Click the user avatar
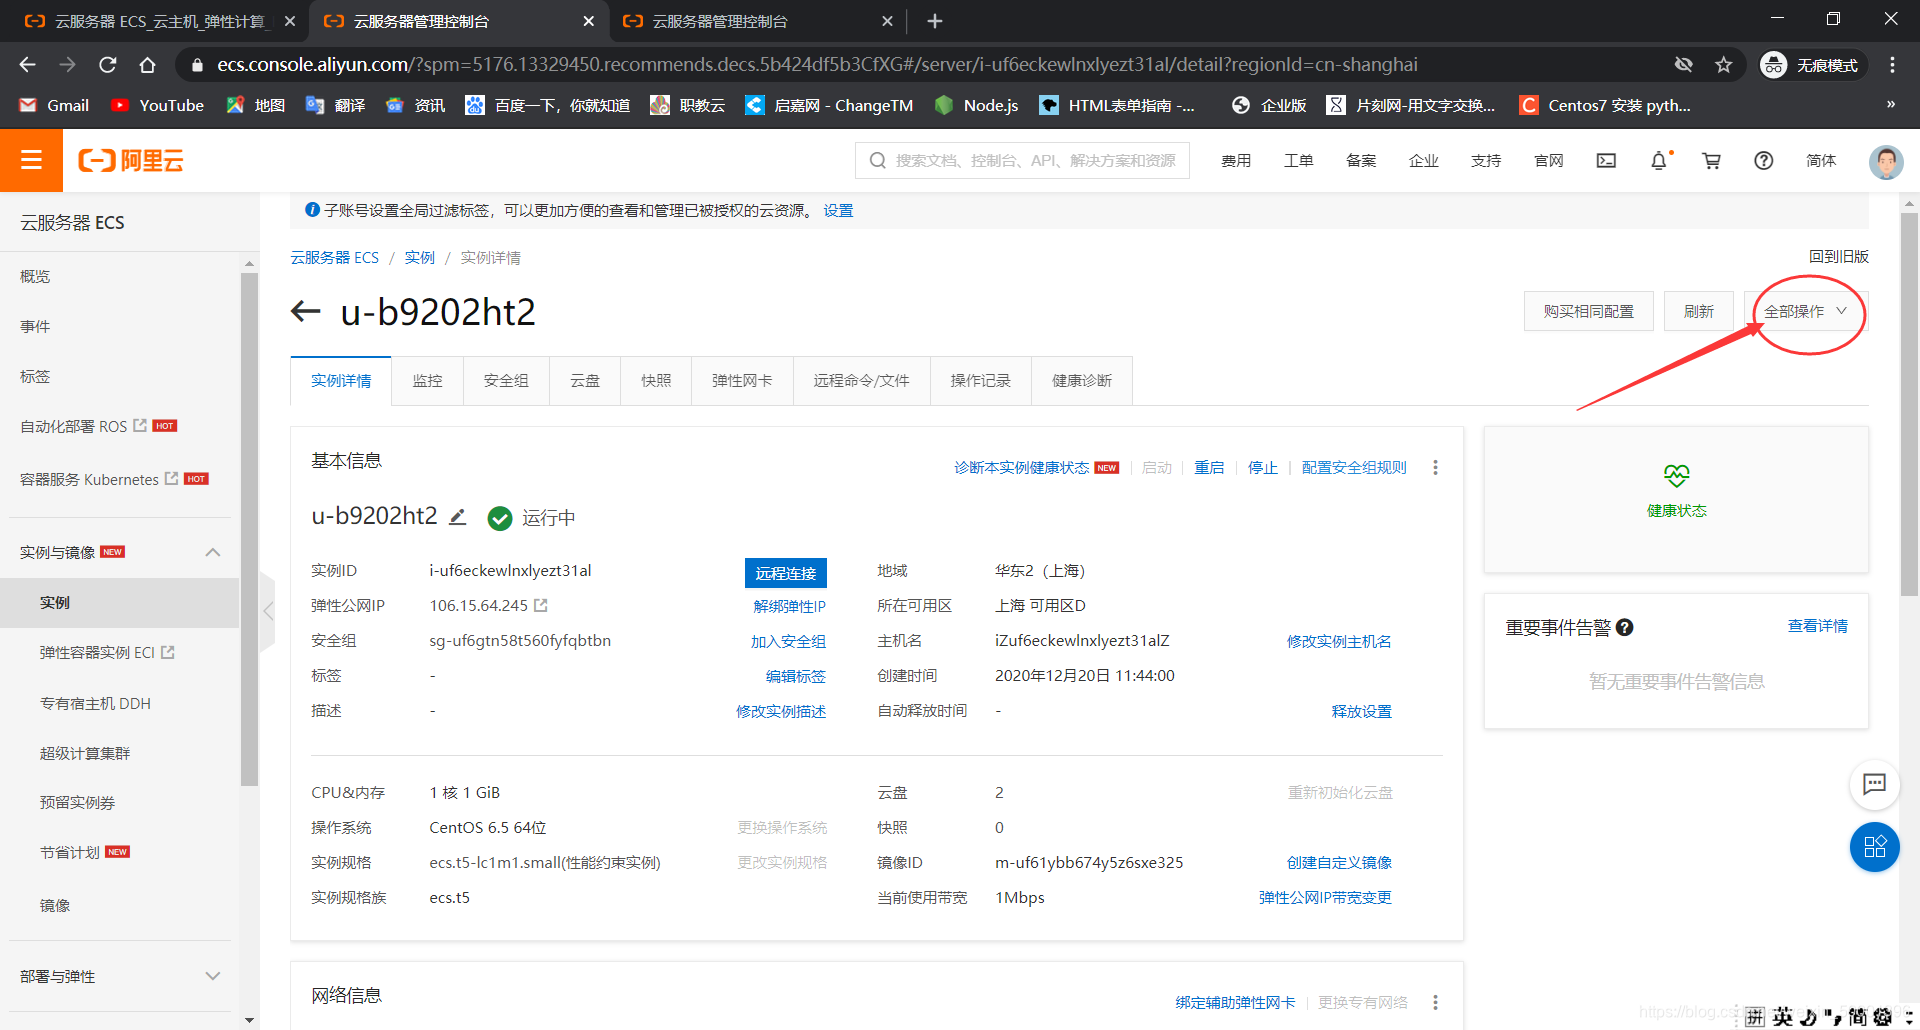This screenshot has height=1030, width=1920. (x=1885, y=162)
